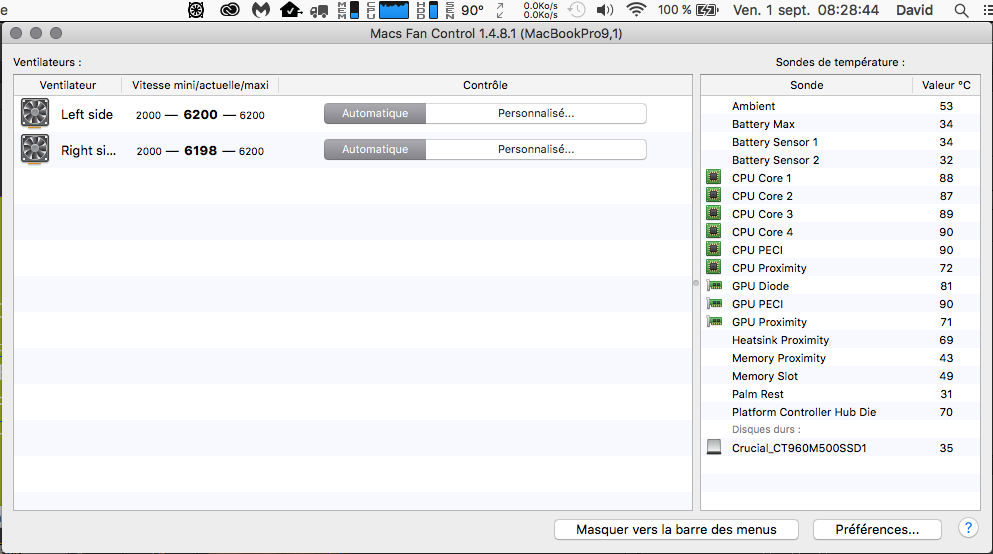The width and height of the screenshot is (993, 554).
Task: Click the 6198 current speed value
Action: (200, 151)
